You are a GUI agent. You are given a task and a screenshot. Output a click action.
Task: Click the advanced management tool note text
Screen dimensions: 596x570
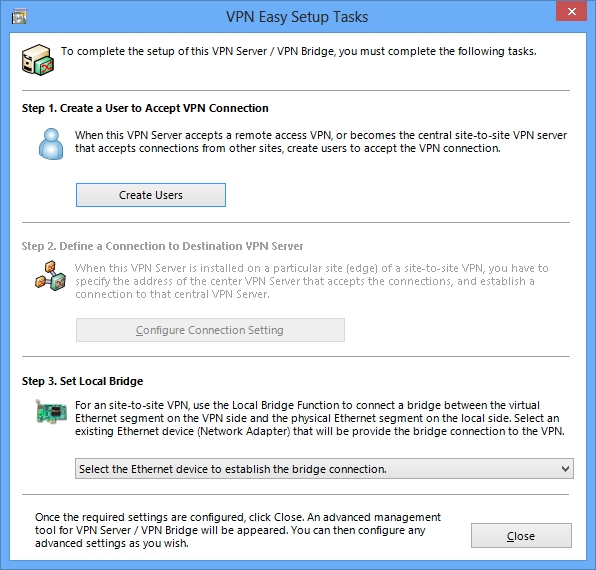pyautogui.click(x=238, y=530)
